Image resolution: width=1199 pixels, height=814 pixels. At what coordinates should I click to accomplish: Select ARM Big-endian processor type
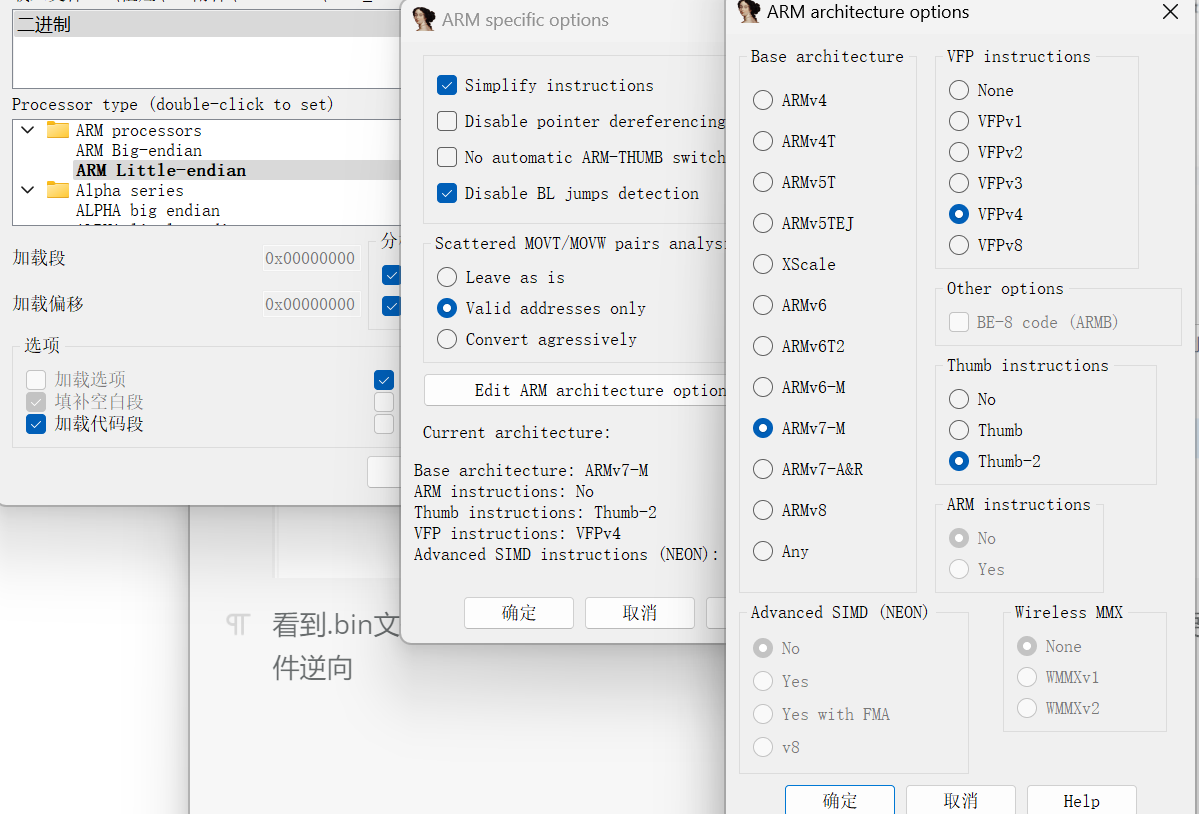click(x=138, y=151)
